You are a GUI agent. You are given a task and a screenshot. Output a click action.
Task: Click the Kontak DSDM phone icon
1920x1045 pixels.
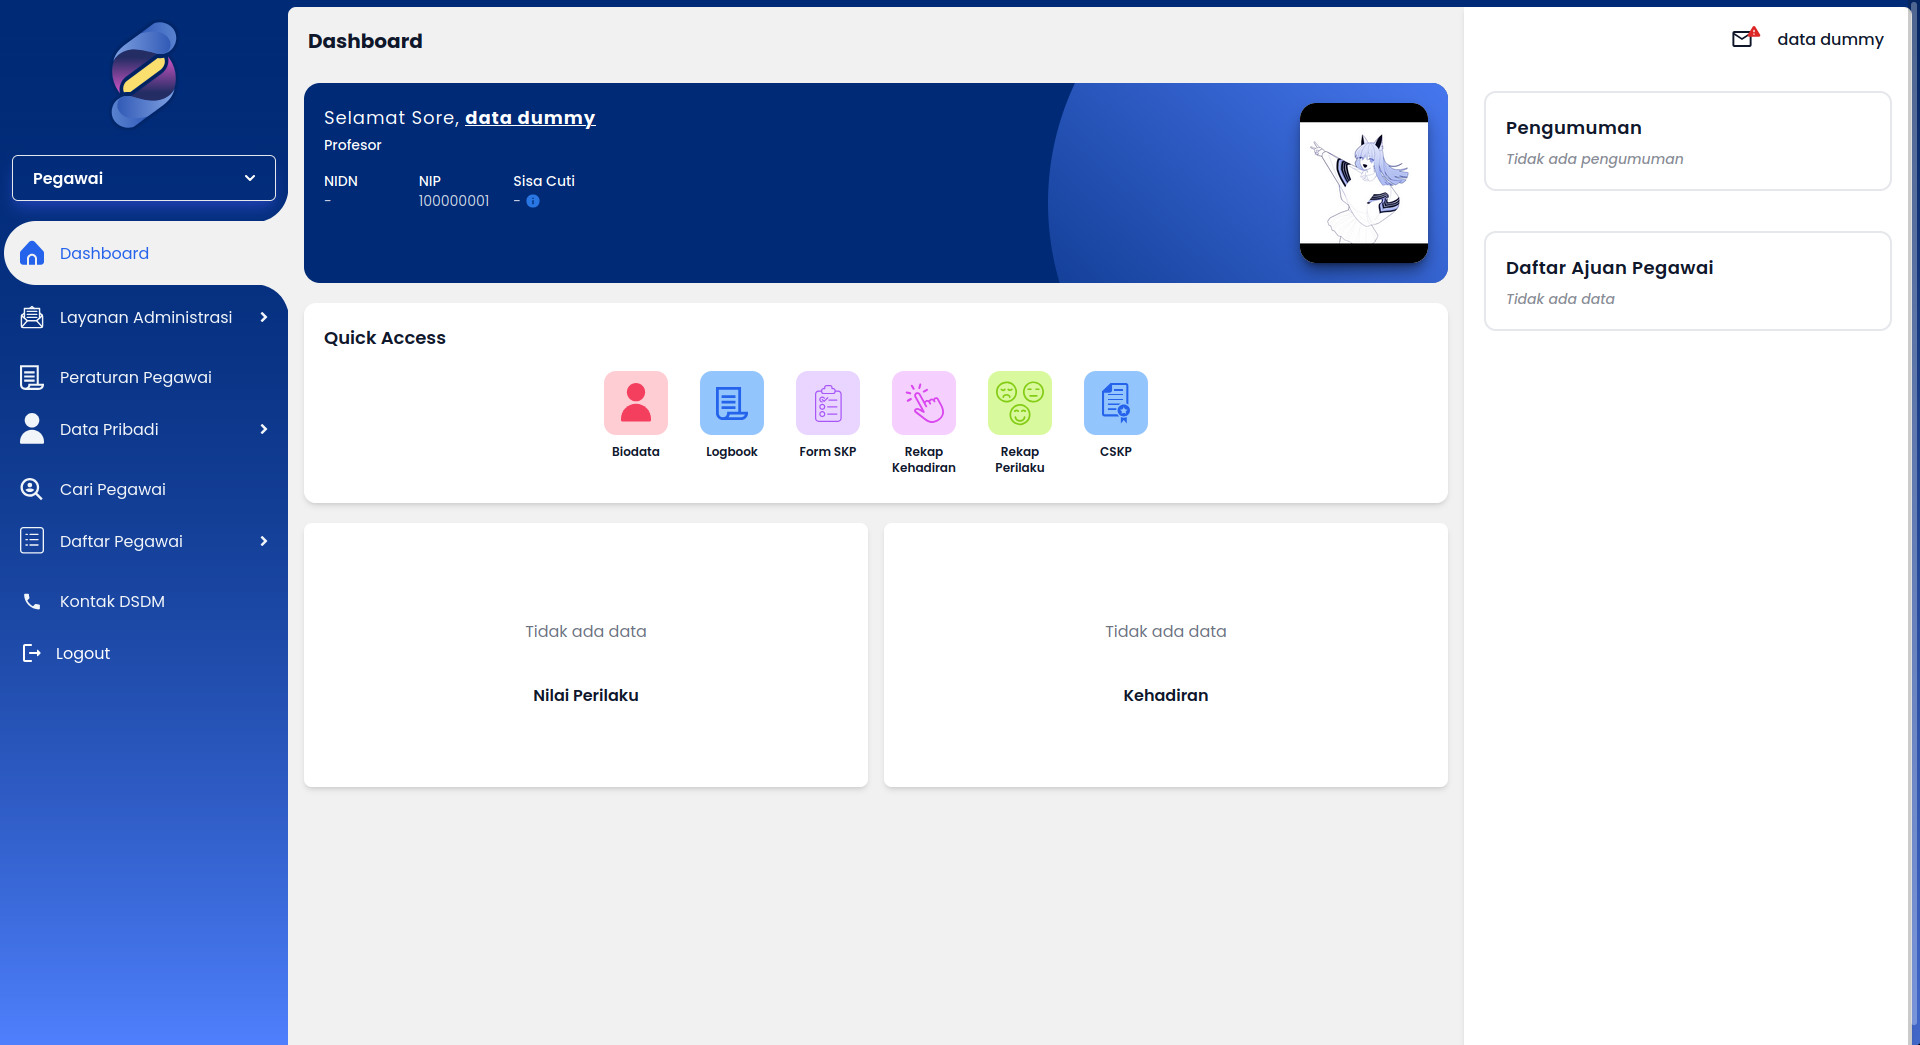click(x=32, y=601)
